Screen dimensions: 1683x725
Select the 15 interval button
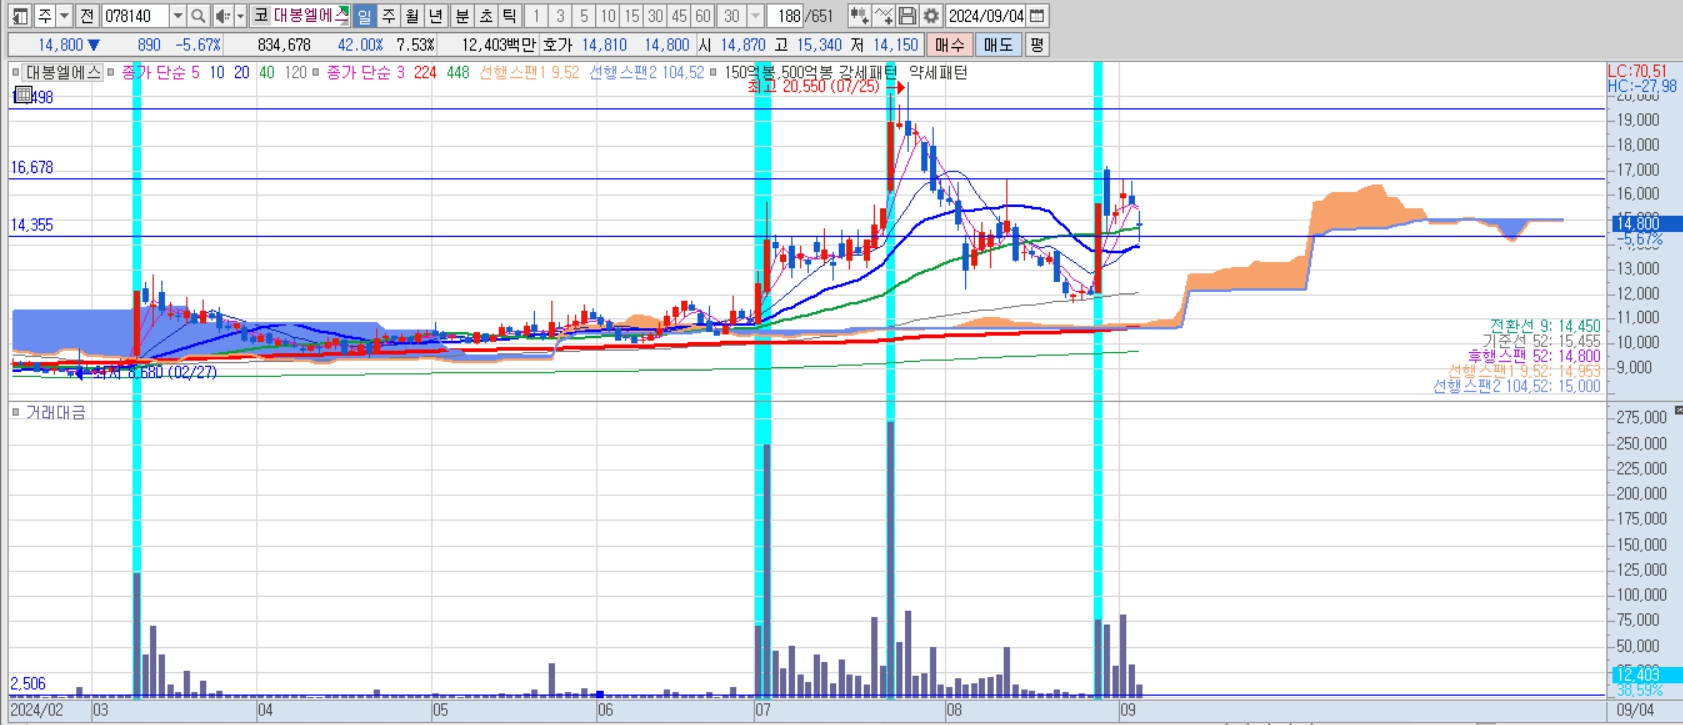tap(632, 16)
